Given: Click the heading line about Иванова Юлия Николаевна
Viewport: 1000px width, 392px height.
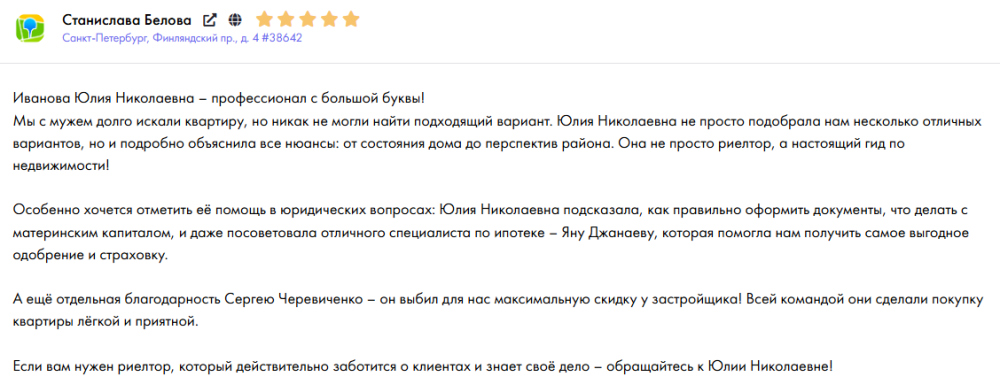Looking at the screenshot, I should coord(218,99).
